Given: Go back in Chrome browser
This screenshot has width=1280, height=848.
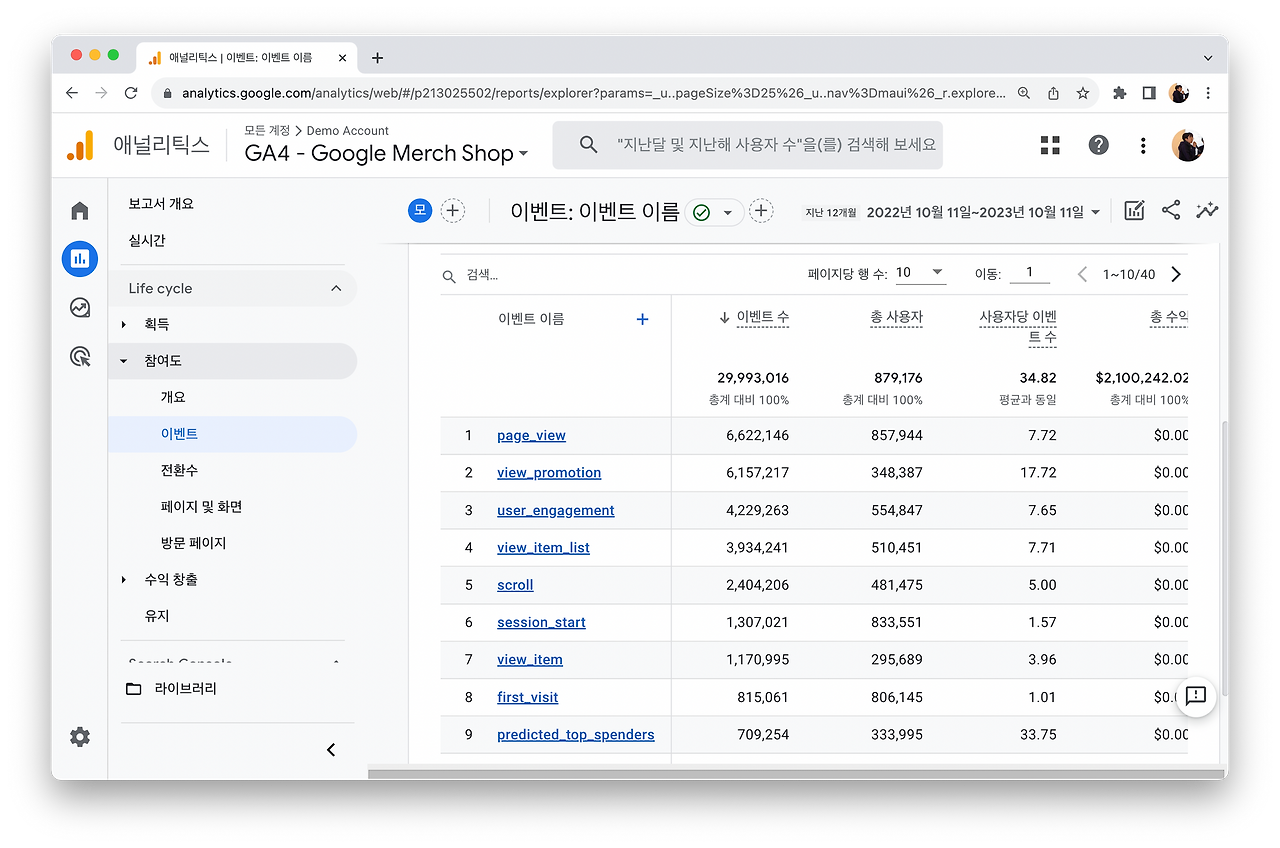Looking at the screenshot, I should 72,93.
